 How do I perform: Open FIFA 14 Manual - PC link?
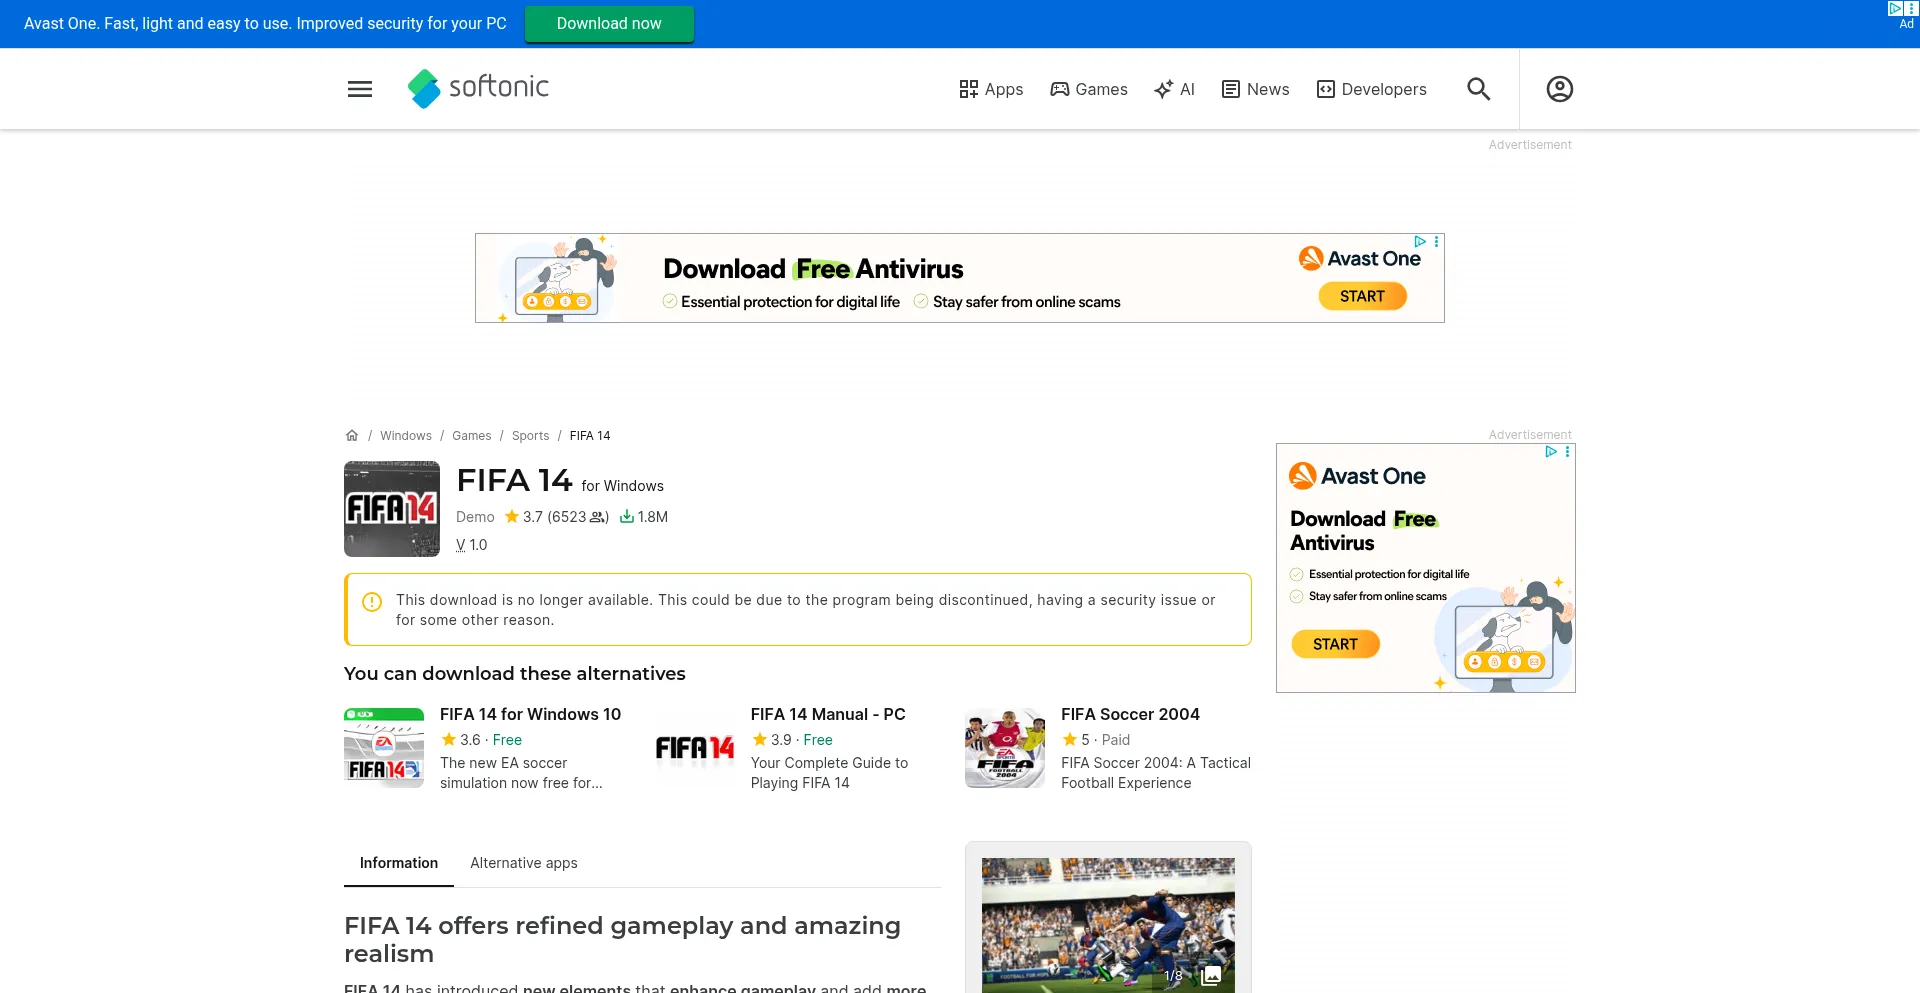click(x=828, y=714)
